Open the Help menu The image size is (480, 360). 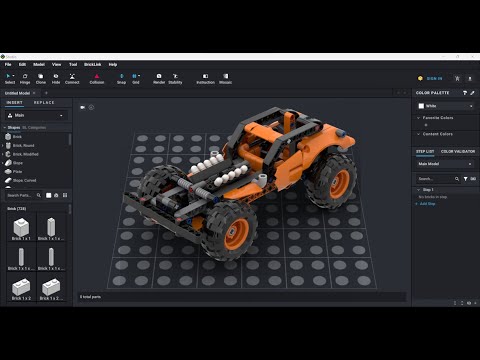(113, 64)
